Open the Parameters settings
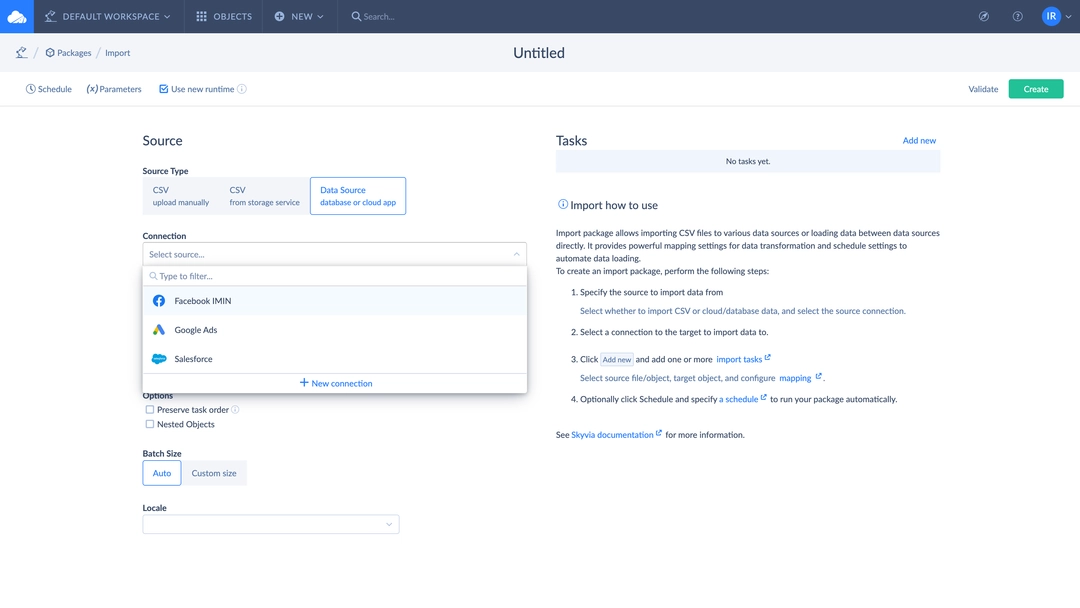 coord(114,89)
